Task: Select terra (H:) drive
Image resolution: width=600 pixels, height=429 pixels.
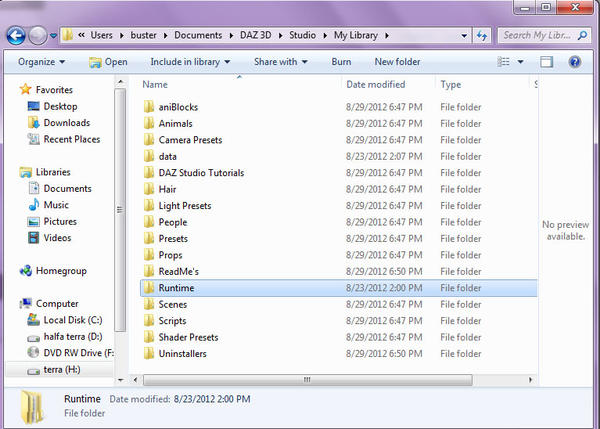Action: pos(62,369)
